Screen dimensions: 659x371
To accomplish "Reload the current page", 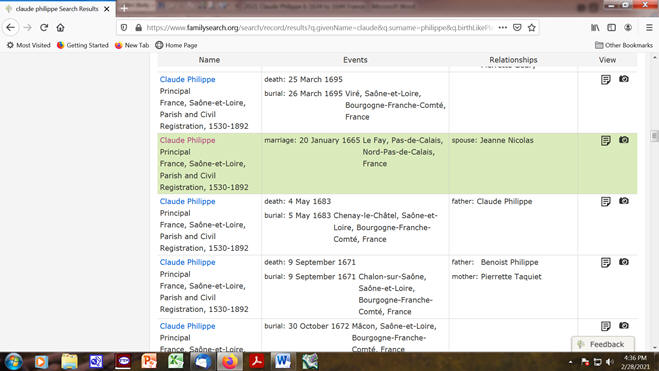I will [44, 28].
